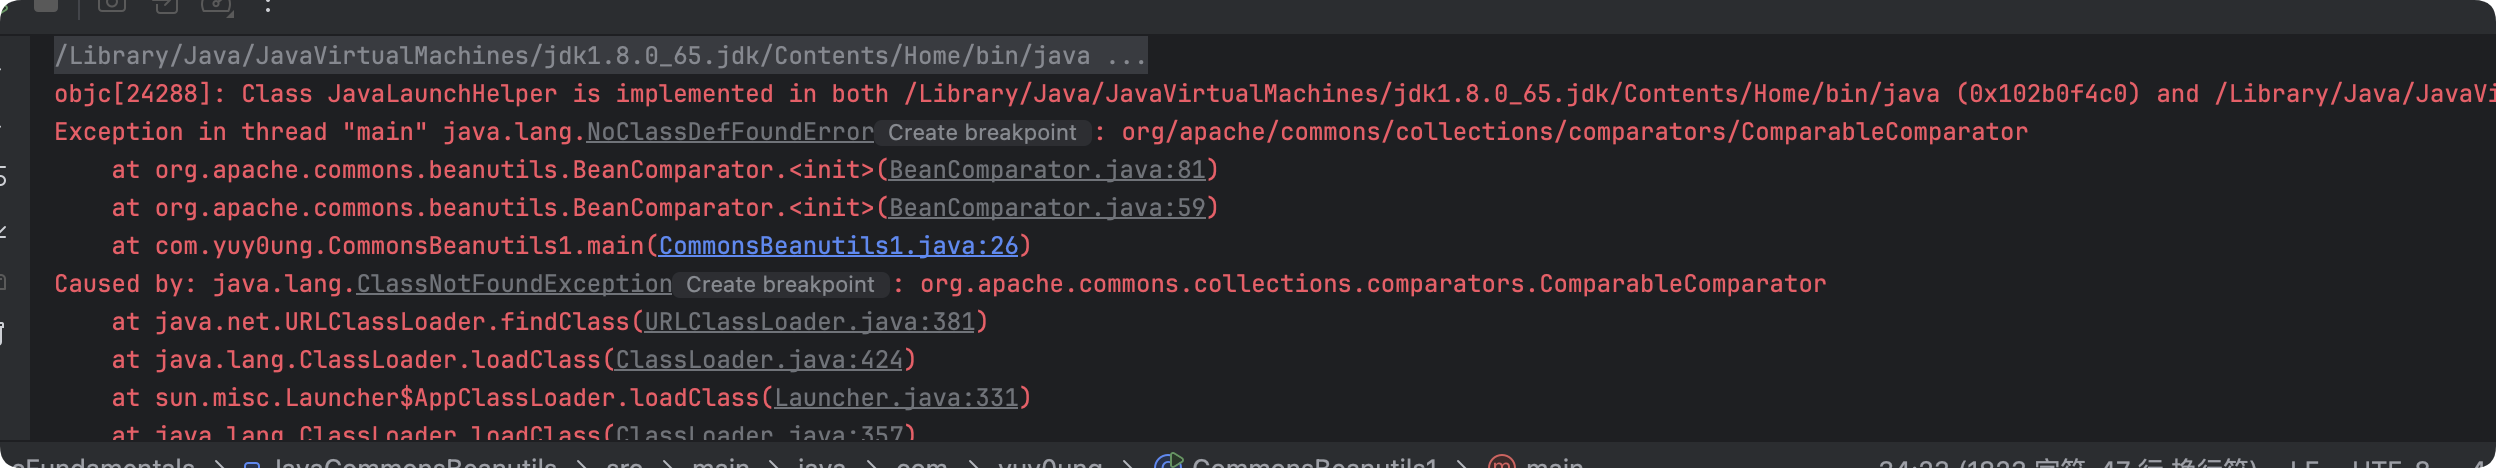Select the src breadcrumb item
The width and height of the screenshot is (2496, 468).
pos(624,463)
